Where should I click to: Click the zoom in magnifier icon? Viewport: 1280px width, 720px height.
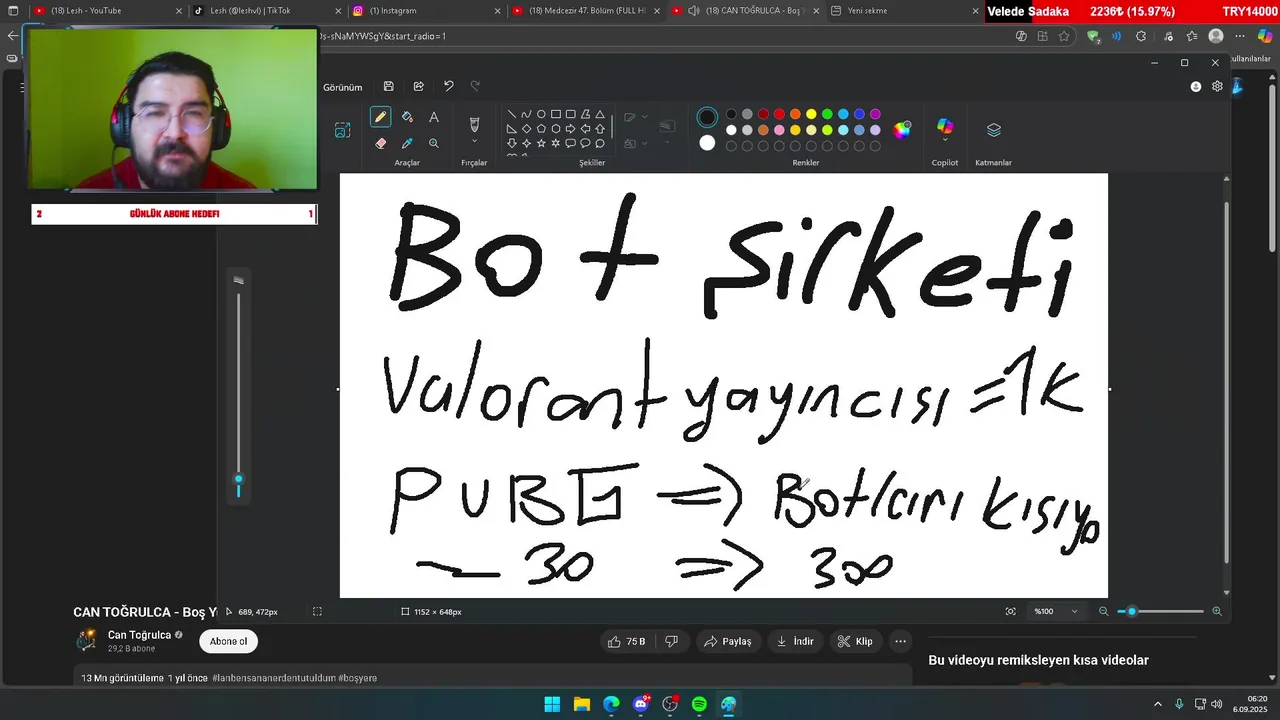click(1217, 611)
